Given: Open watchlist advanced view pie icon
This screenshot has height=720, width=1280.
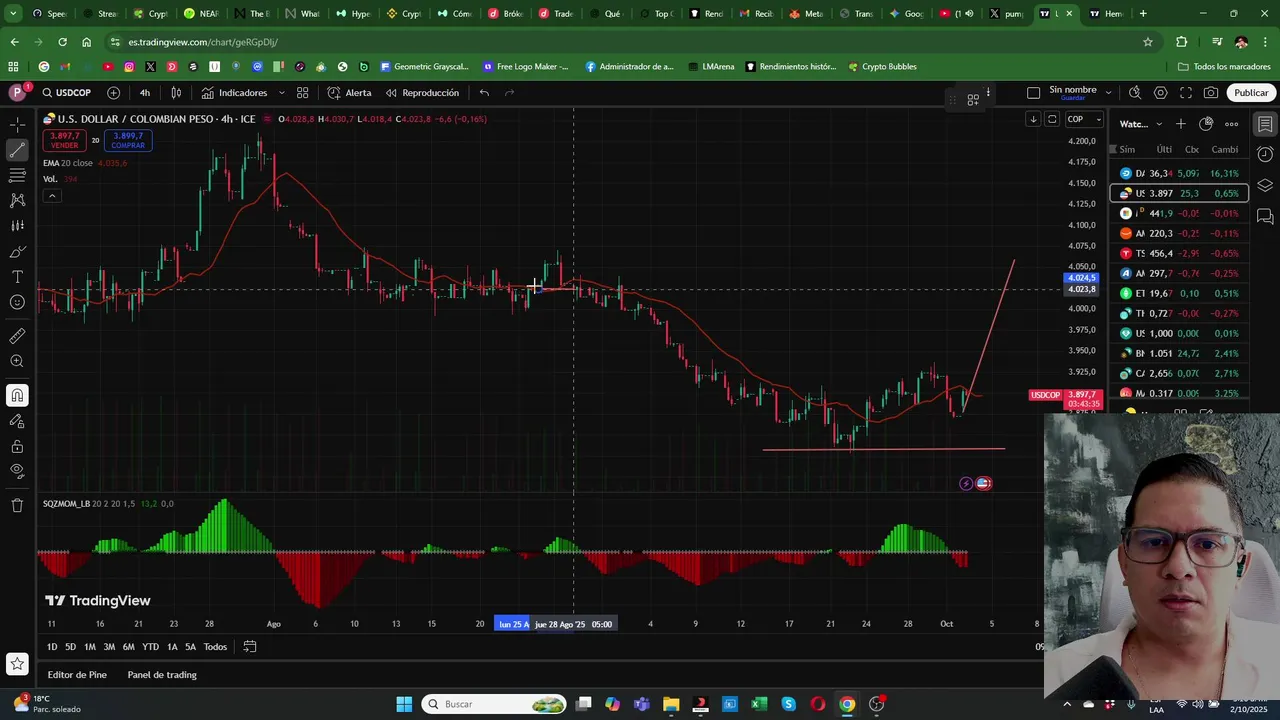Looking at the screenshot, I should (1206, 124).
